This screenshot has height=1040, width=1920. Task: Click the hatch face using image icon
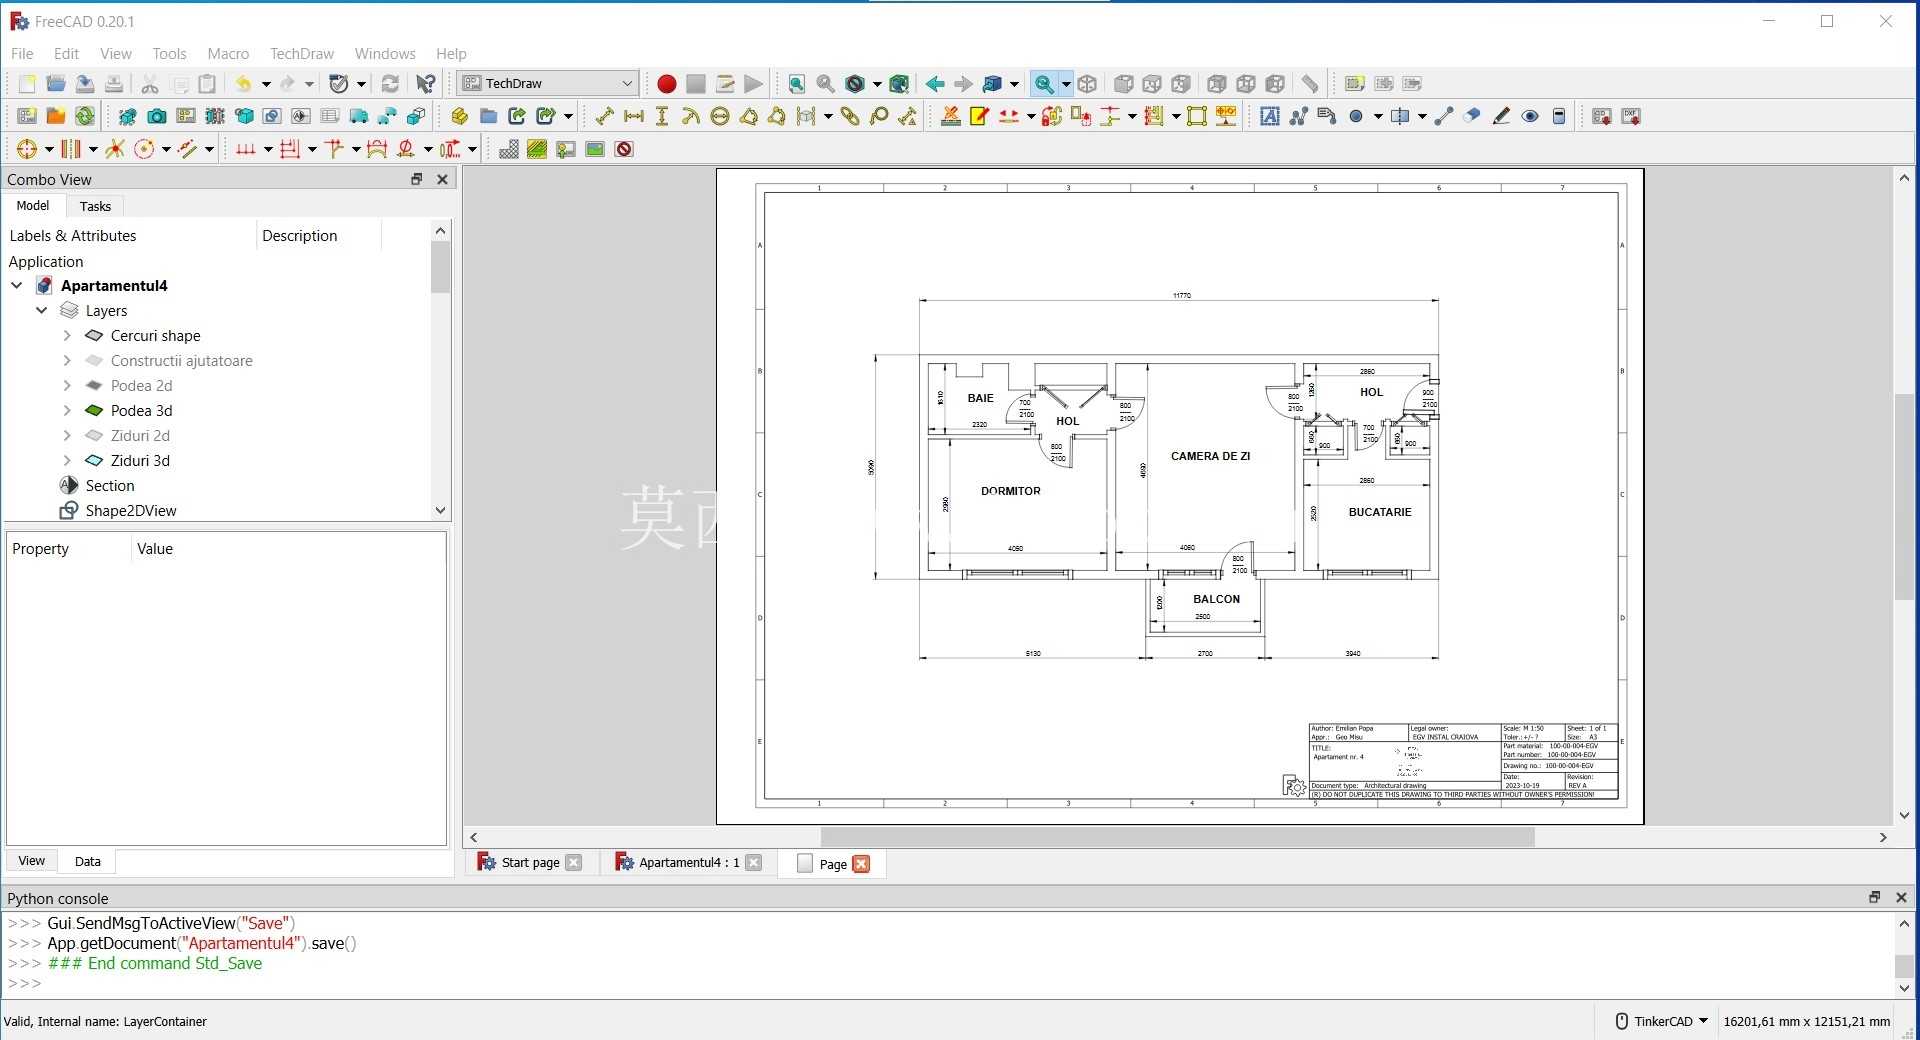point(509,149)
